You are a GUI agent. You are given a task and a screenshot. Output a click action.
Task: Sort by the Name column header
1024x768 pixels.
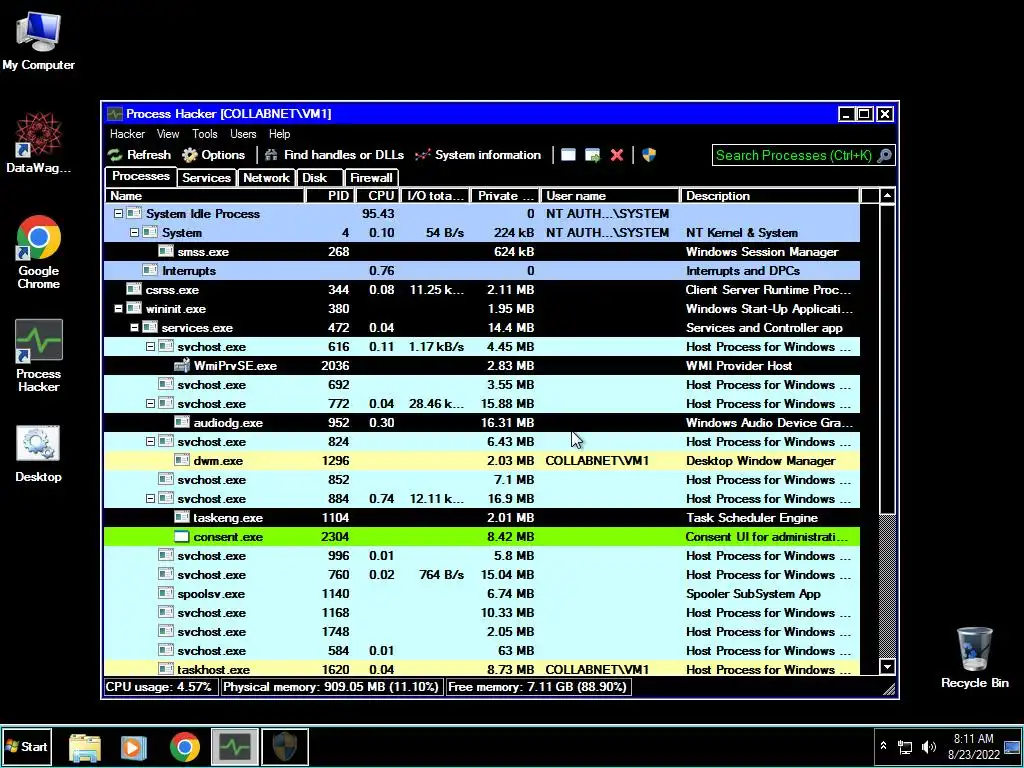click(x=205, y=196)
